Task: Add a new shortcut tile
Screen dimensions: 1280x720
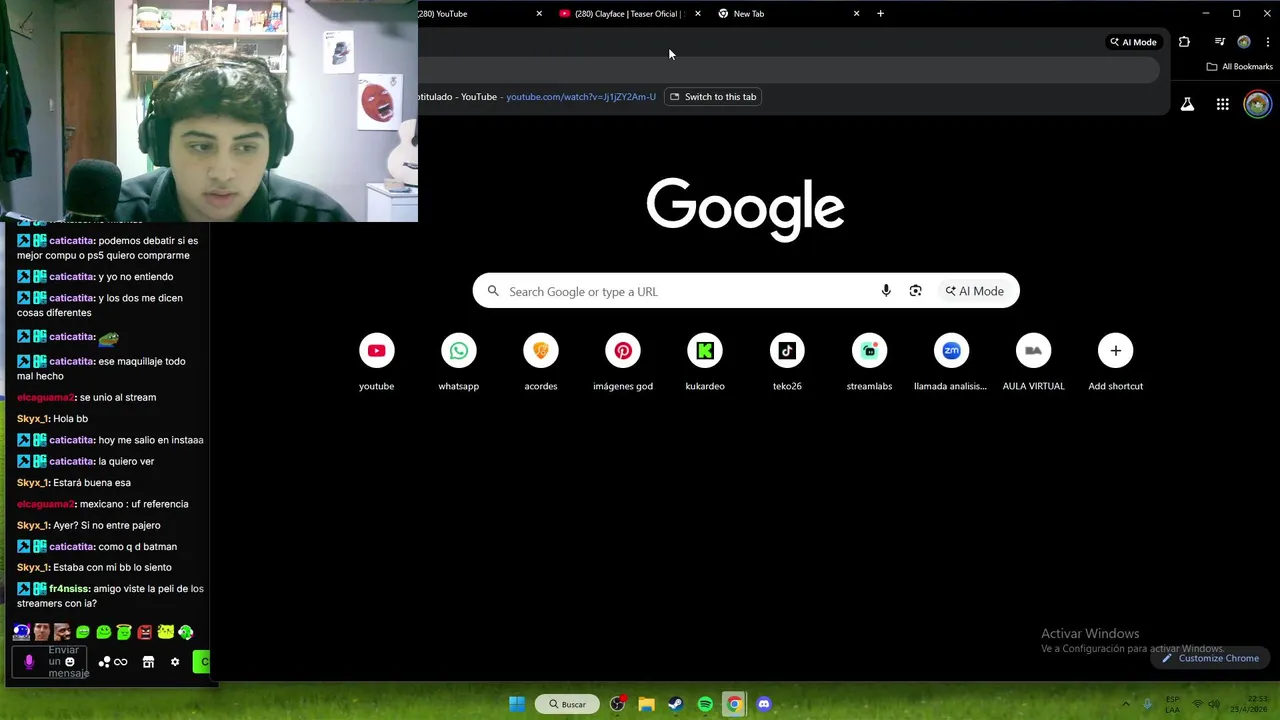Action: coord(1116,362)
